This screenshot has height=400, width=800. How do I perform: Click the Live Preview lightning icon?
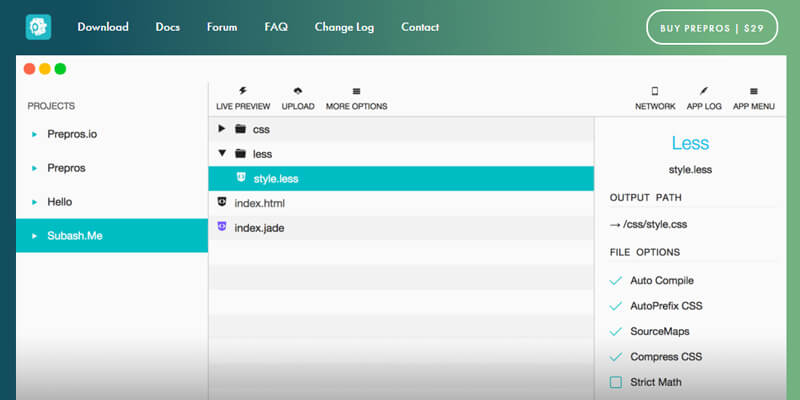point(243,91)
